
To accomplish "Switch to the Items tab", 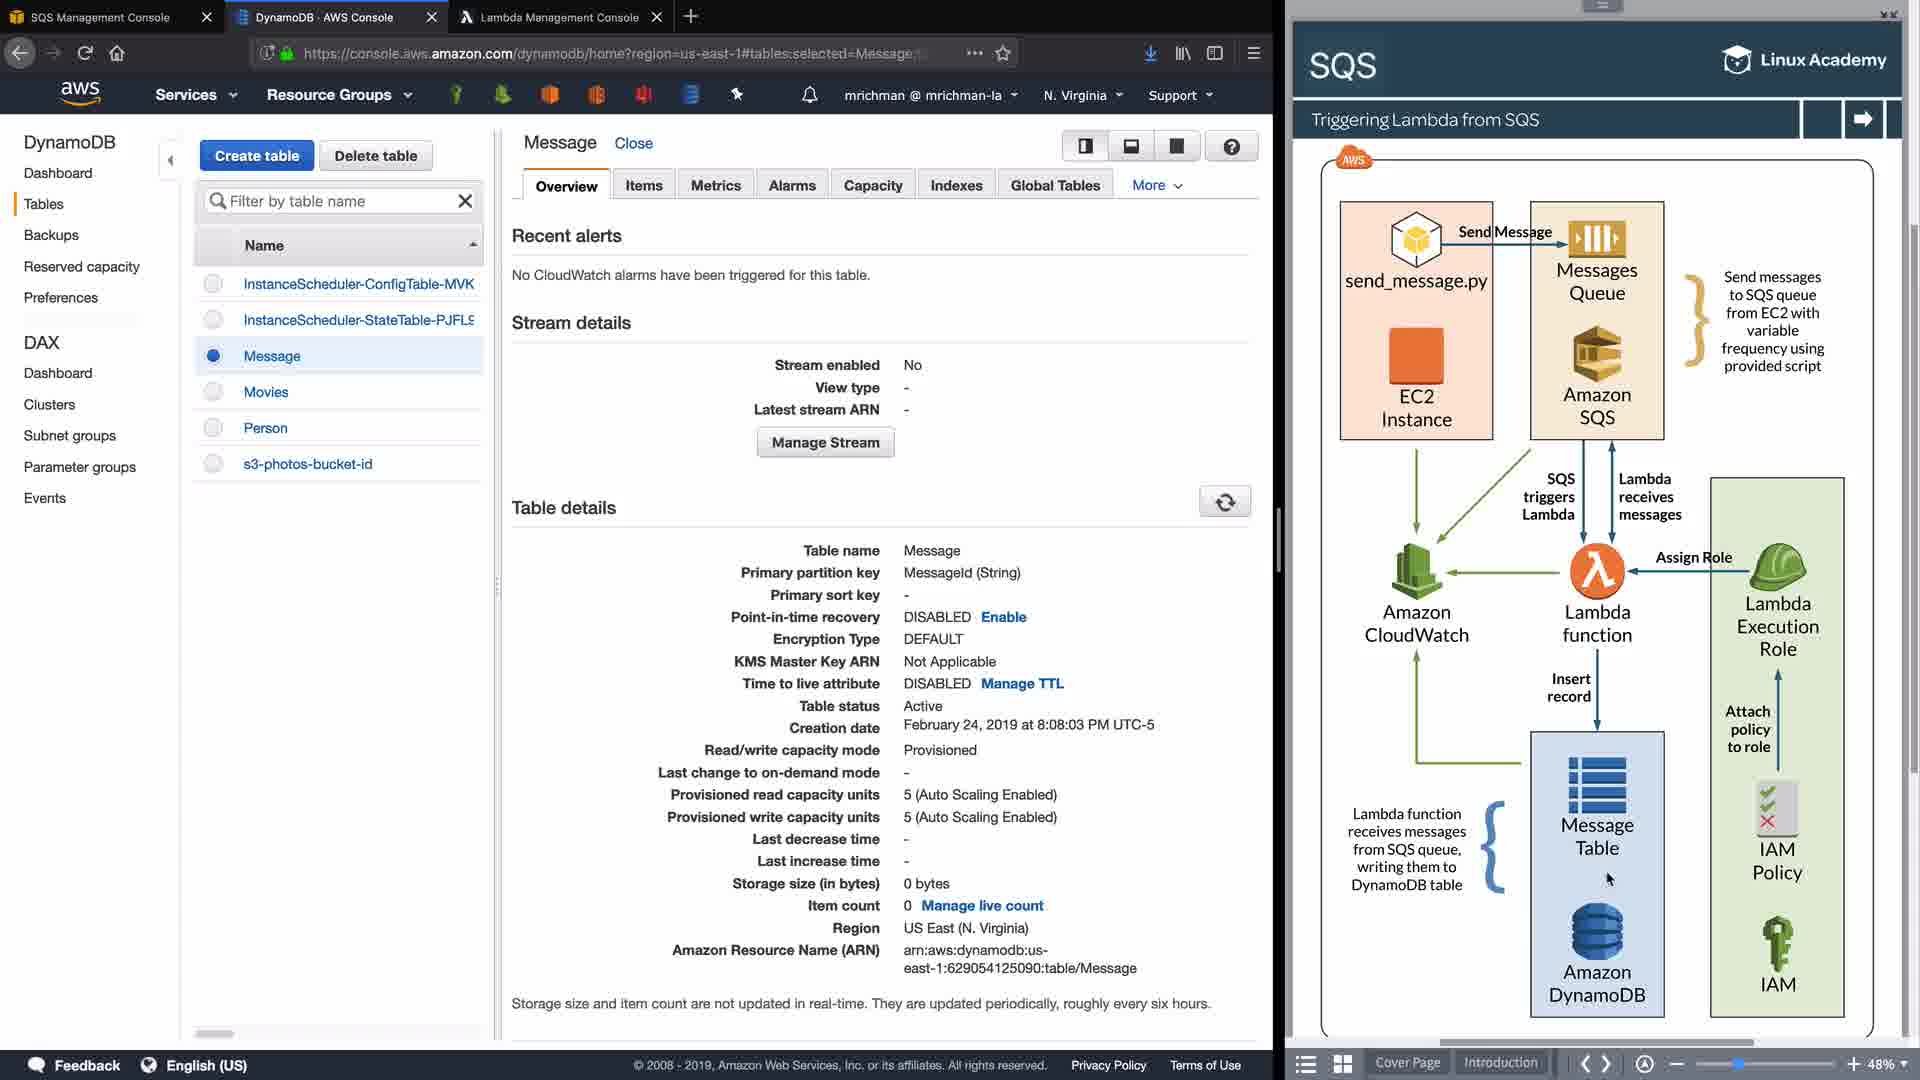I will (644, 186).
